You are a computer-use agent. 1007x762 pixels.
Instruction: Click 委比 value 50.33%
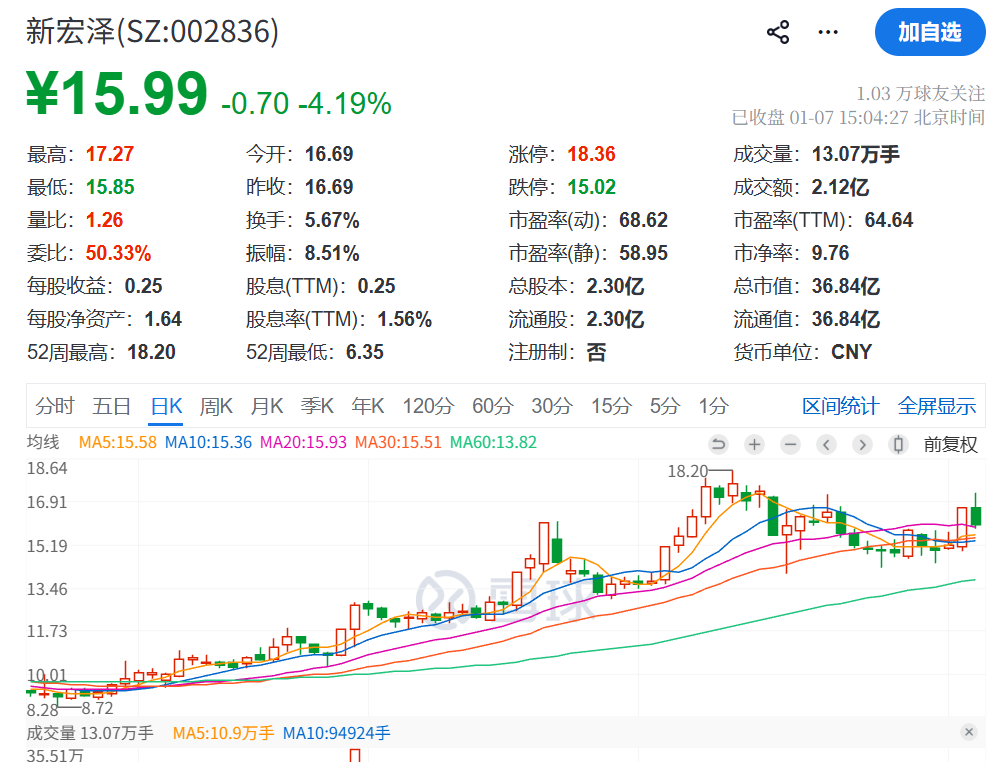pos(118,253)
